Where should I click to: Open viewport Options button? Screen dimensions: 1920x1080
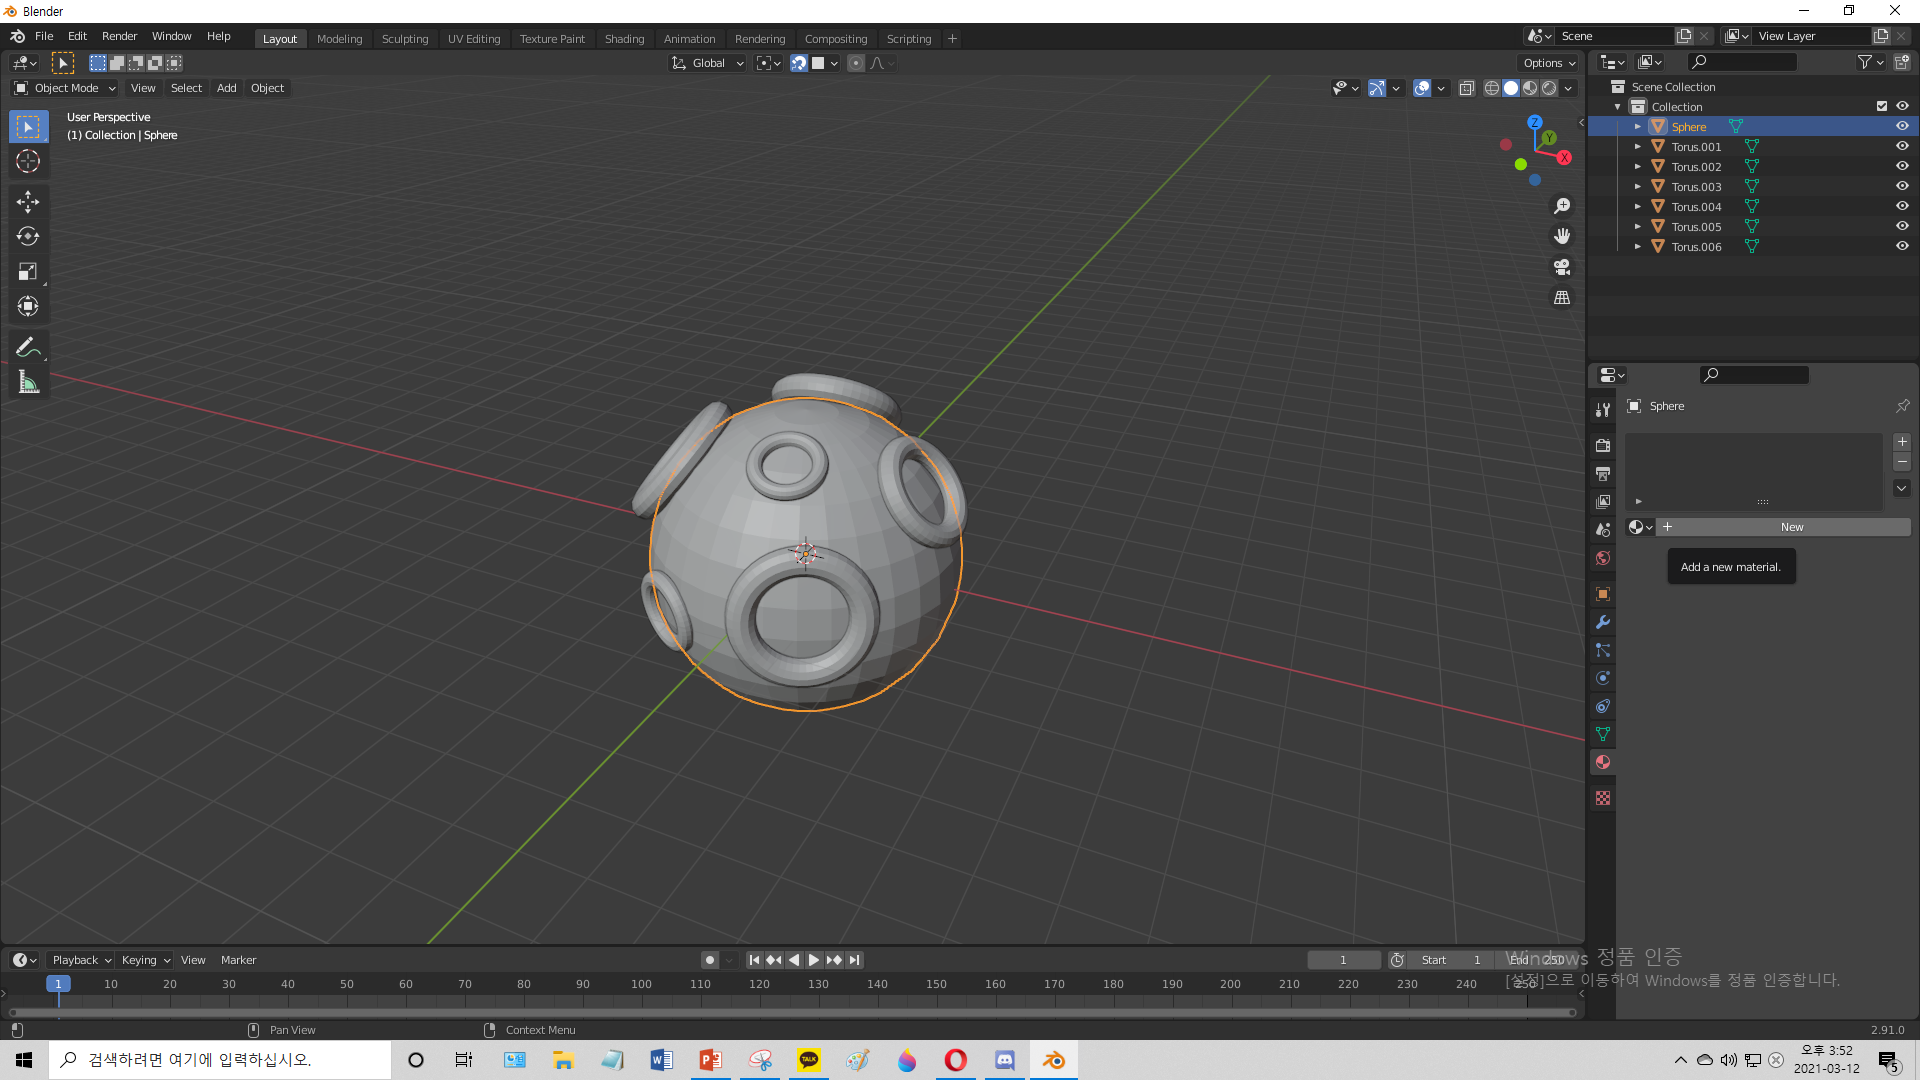tap(1549, 63)
